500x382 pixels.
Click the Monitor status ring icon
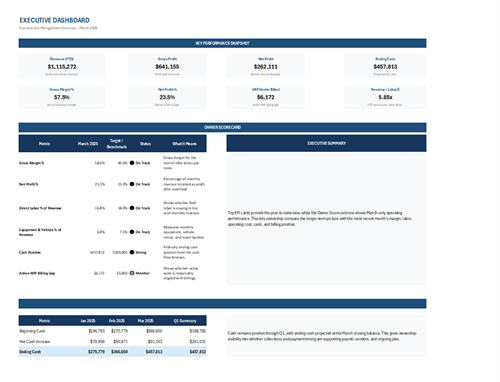(x=132, y=273)
